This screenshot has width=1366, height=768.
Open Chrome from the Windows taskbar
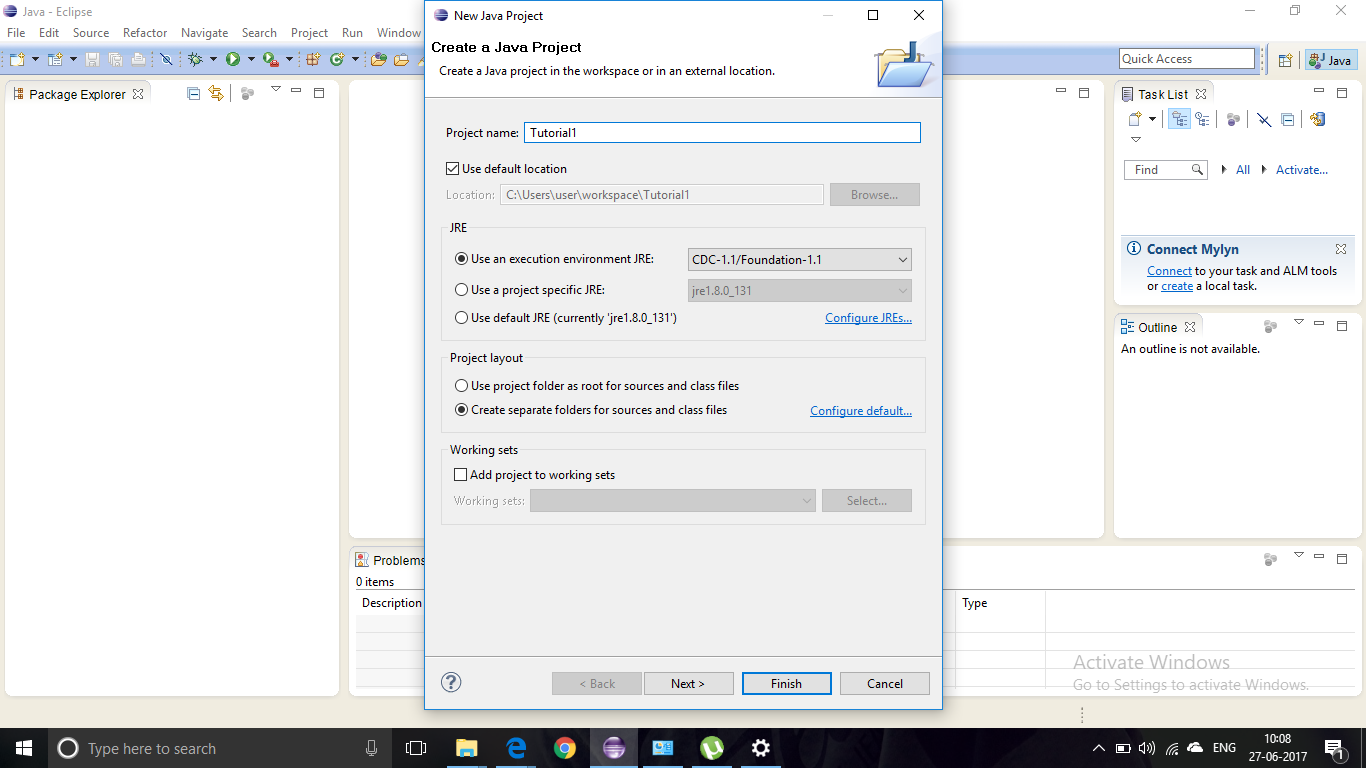[565, 748]
